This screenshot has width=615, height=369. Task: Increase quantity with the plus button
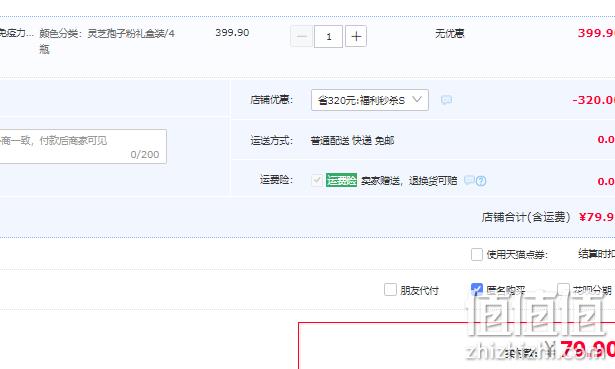[356, 36]
